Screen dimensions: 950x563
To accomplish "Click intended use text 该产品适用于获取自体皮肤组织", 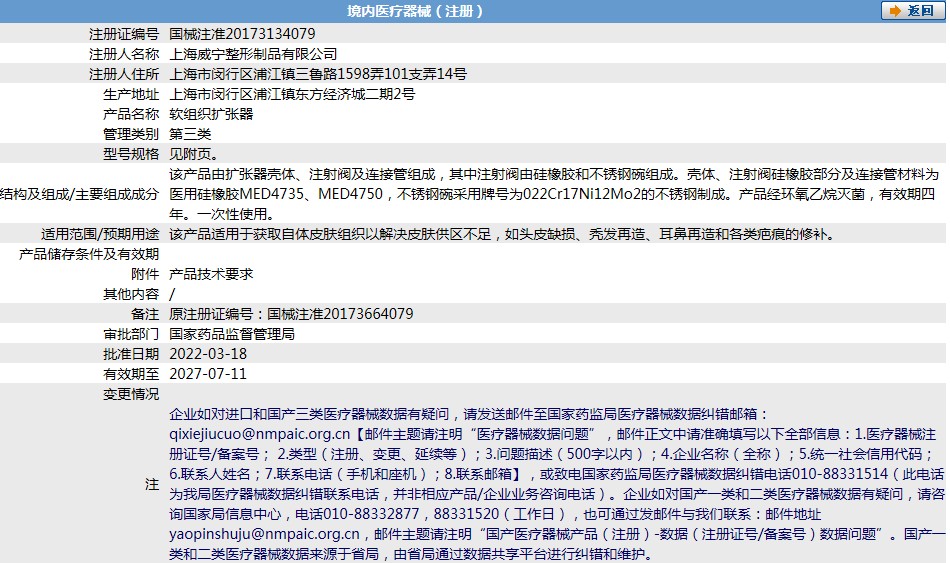I will click(x=502, y=234).
